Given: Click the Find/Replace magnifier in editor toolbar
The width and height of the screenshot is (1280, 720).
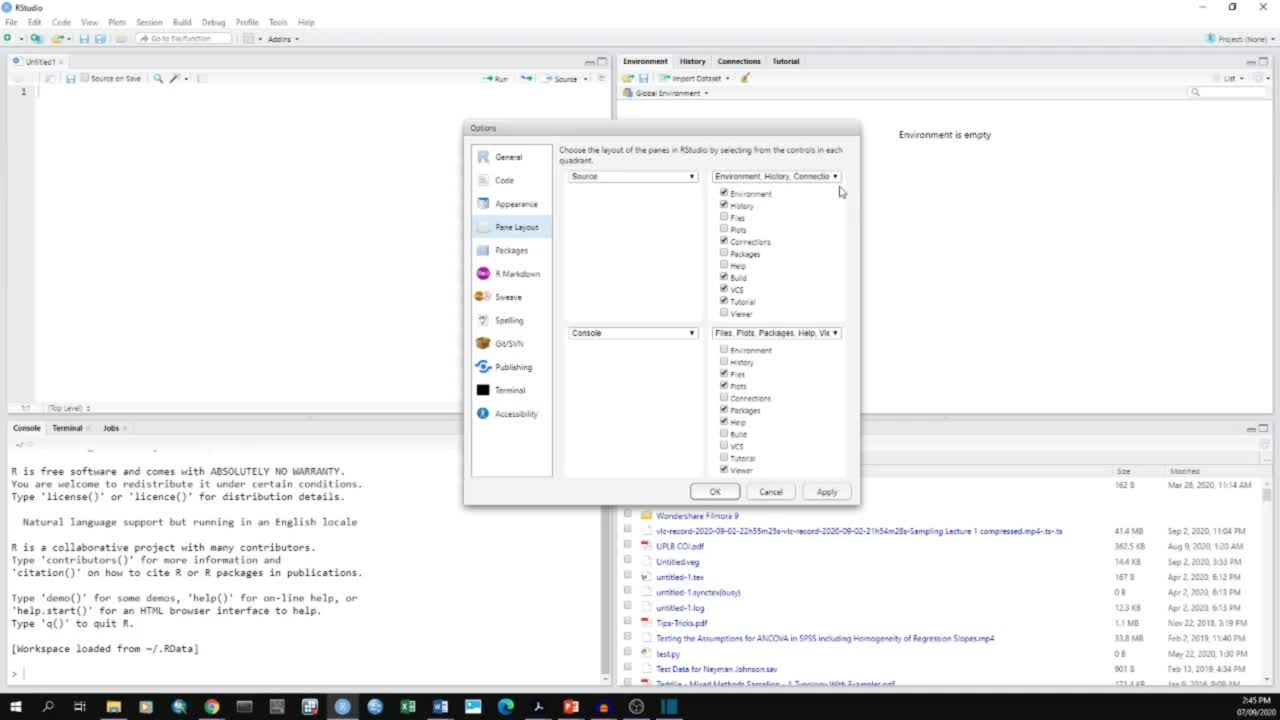Looking at the screenshot, I should (158, 78).
